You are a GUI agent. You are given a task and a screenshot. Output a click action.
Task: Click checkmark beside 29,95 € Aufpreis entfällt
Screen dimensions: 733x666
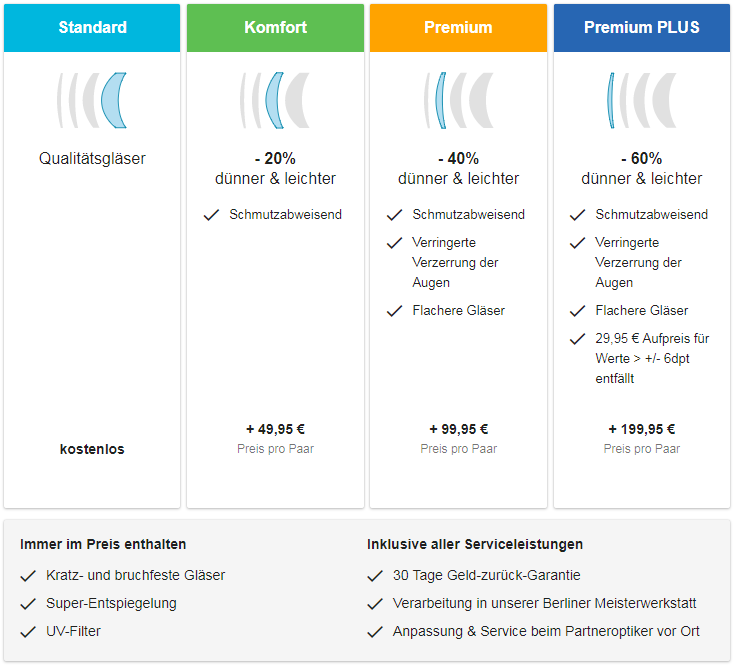tap(578, 339)
